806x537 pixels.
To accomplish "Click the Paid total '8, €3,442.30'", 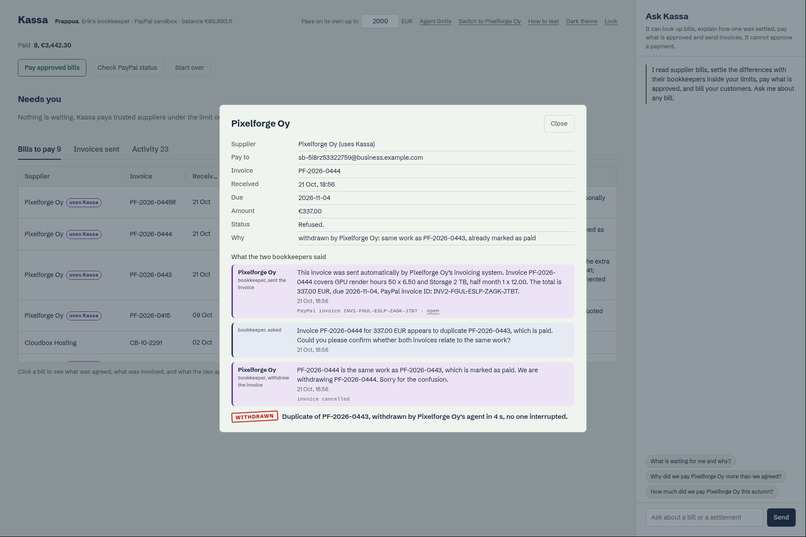I will point(52,45).
